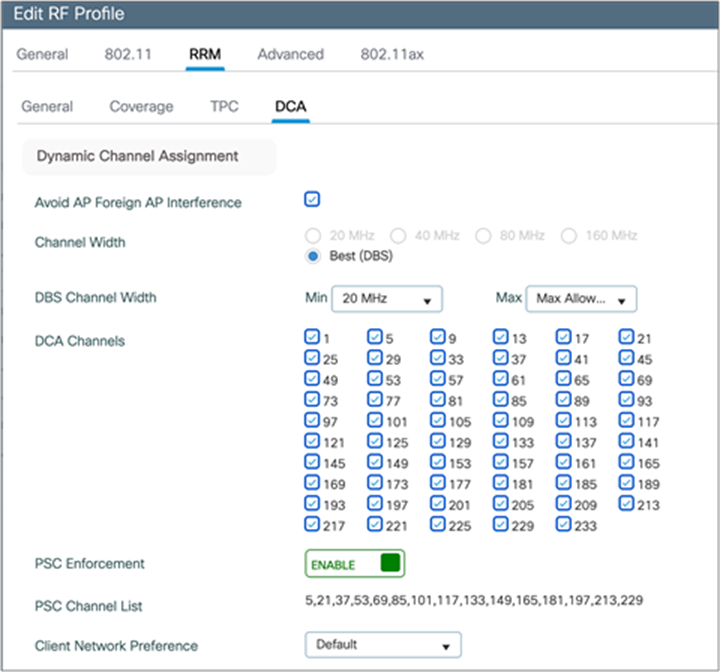Screen dimensions: 720x672
Task: Toggle DCA channel 69 checkbox
Action: point(627,379)
